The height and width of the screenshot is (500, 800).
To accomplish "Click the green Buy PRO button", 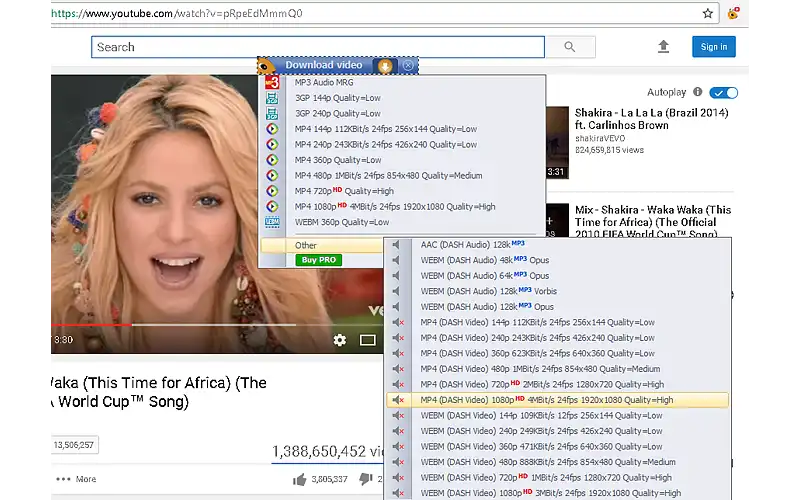I will click(318, 260).
